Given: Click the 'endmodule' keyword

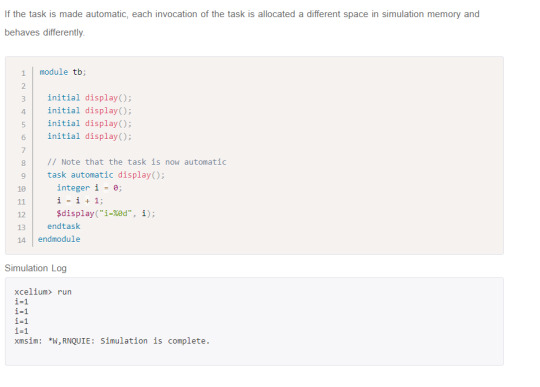Looking at the screenshot, I should pos(59,239).
